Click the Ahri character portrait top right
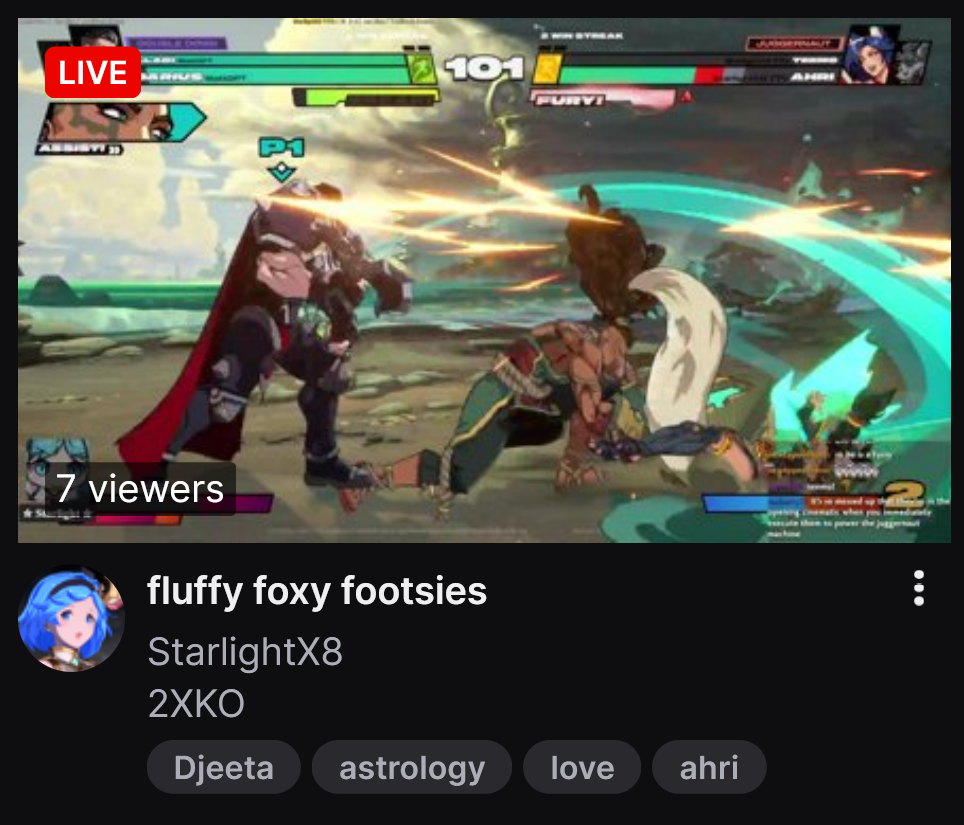Image resolution: width=964 pixels, height=825 pixels. [868, 55]
